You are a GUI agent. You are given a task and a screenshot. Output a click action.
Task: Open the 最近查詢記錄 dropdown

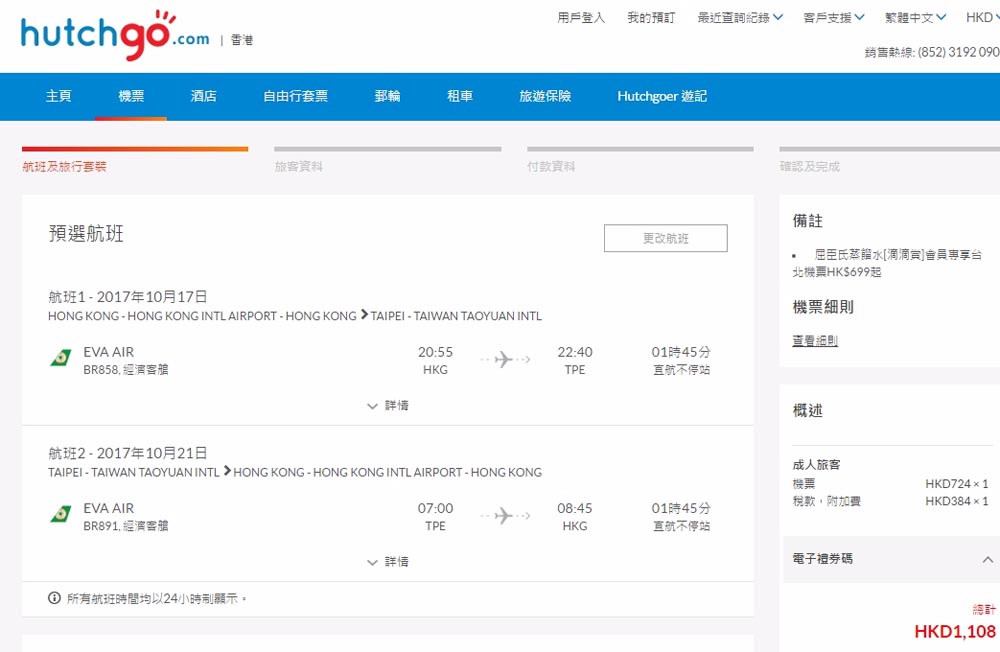(x=740, y=18)
